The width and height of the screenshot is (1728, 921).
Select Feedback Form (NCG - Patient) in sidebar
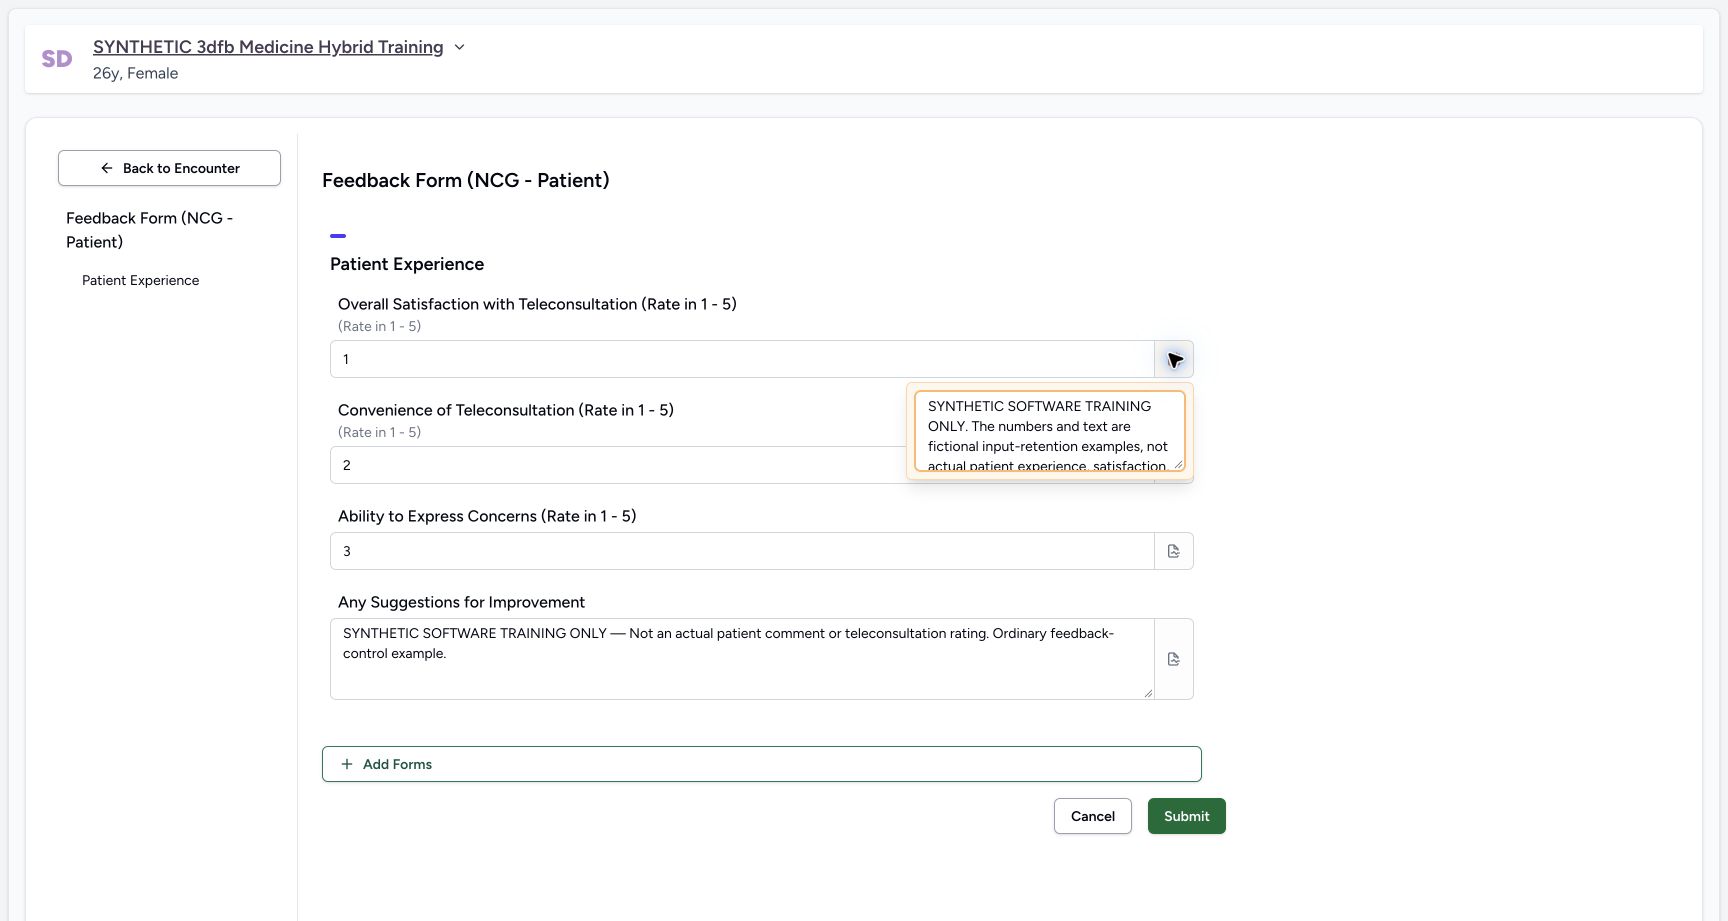click(150, 230)
